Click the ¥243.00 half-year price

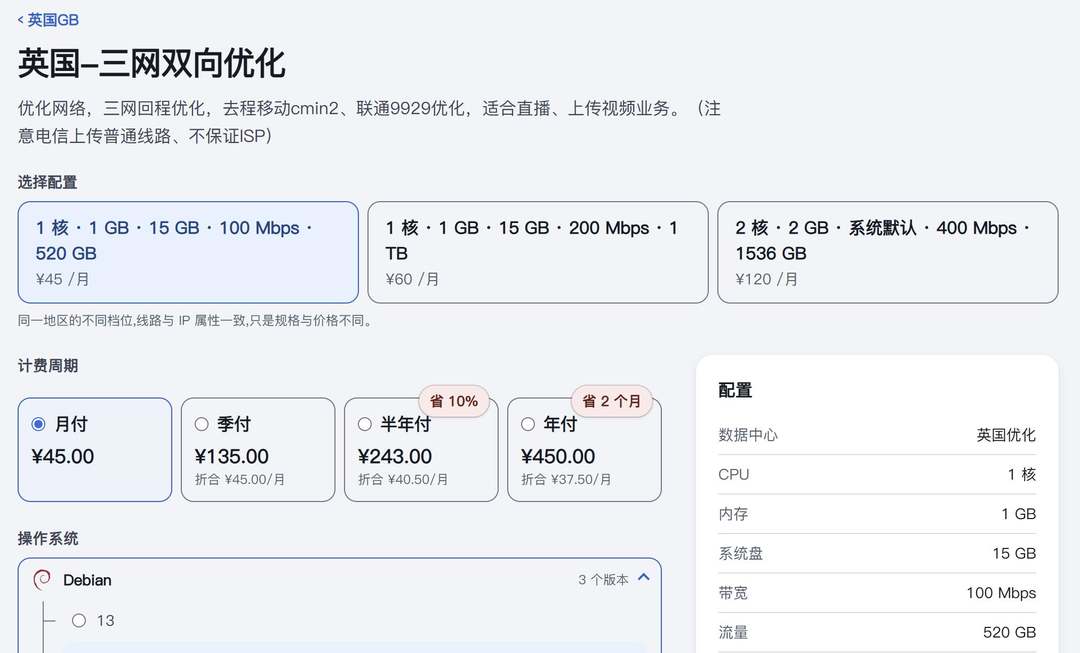pos(395,456)
